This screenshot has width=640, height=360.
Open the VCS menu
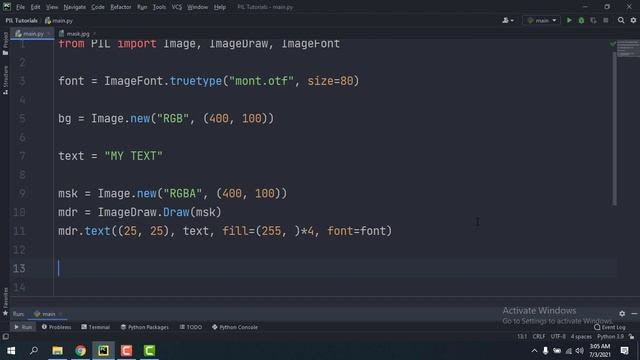(x=177, y=7)
